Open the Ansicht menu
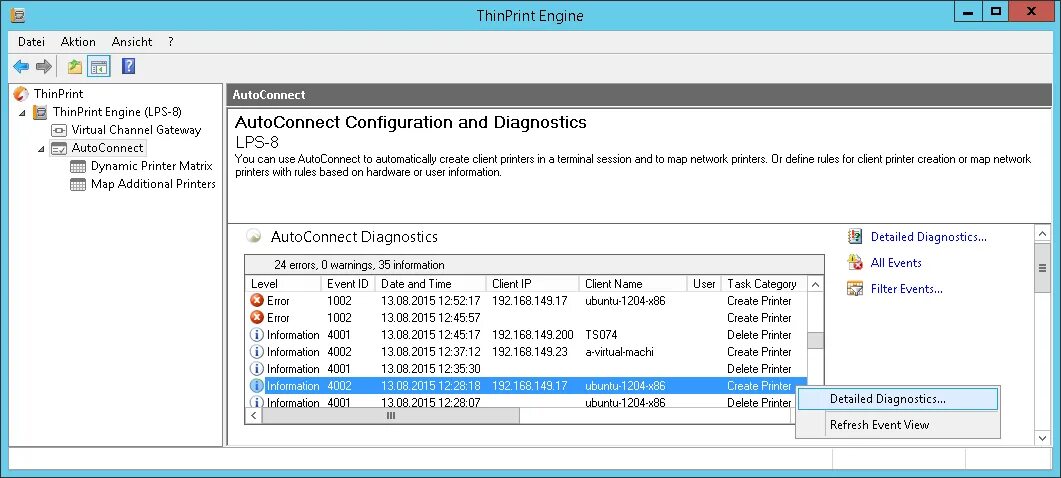The image size is (1061, 478). tap(132, 41)
